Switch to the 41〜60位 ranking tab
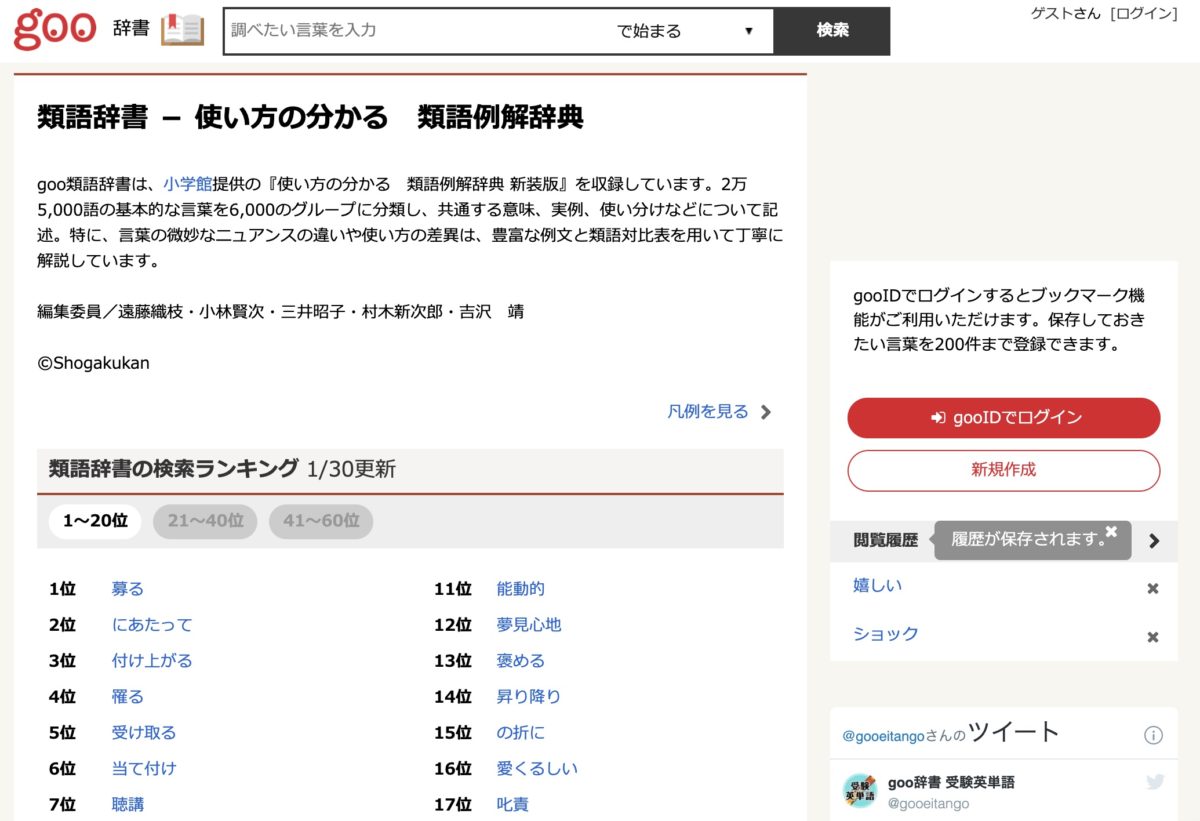This screenshot has width=1200, height=821. 321,521
